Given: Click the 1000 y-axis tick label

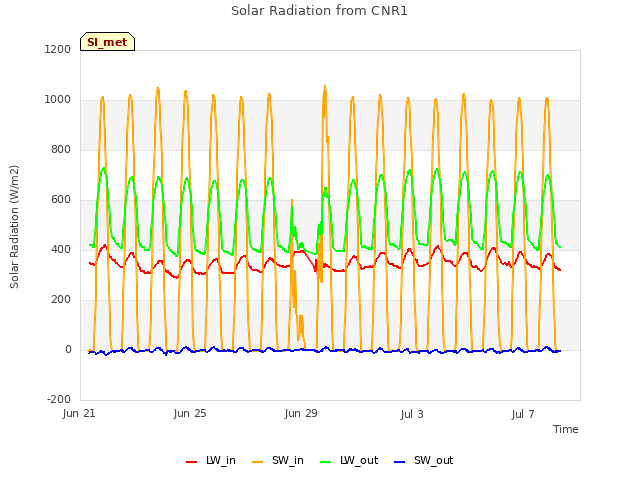Looking at the screenshot, I should coord(58,100).
